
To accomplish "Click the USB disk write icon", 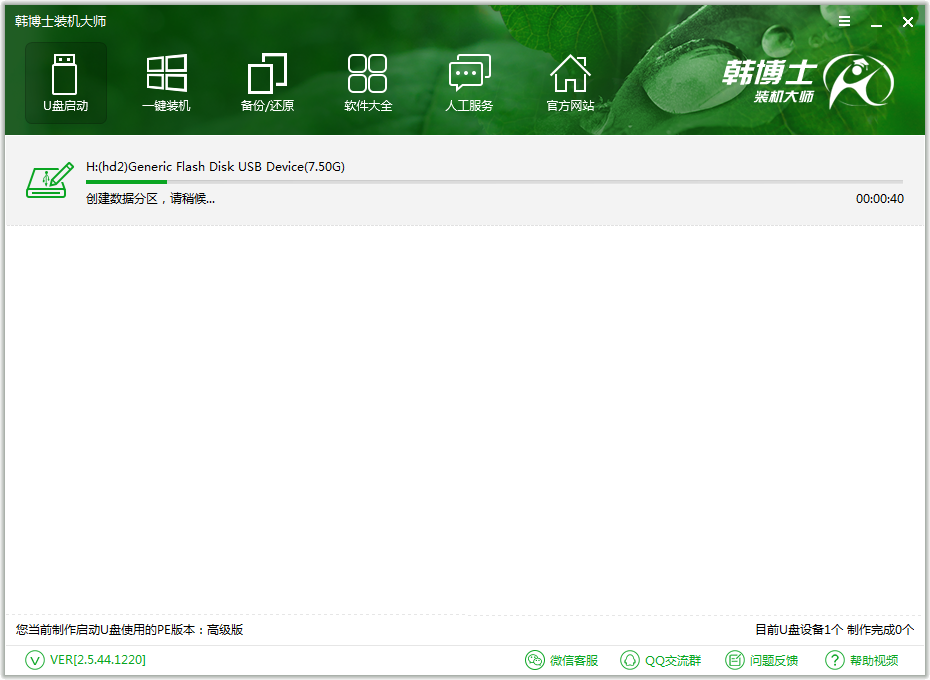I will [50, 180].
